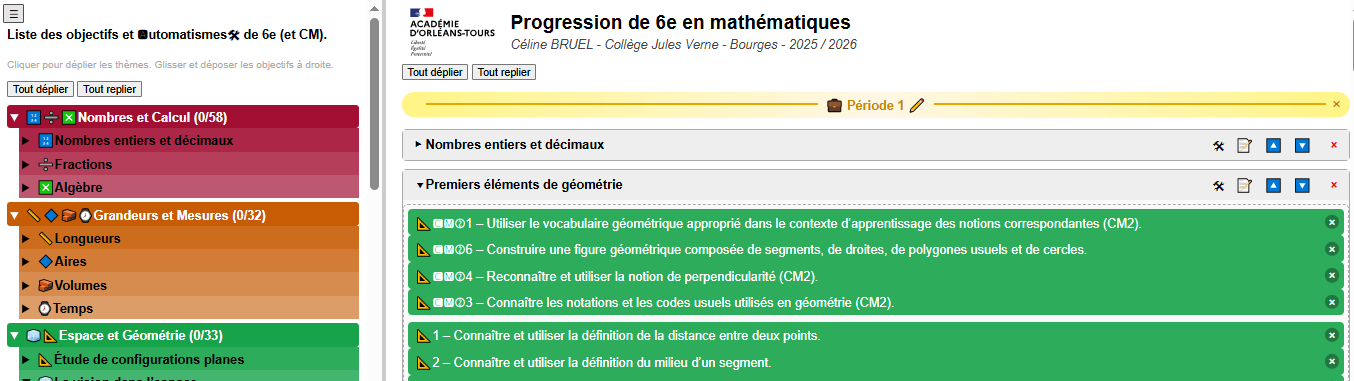Move Premiers éléments de géométrie down with the blue arrow
The height and width of the screenshot is (381, 1354).
click(x=1302, y=185)
